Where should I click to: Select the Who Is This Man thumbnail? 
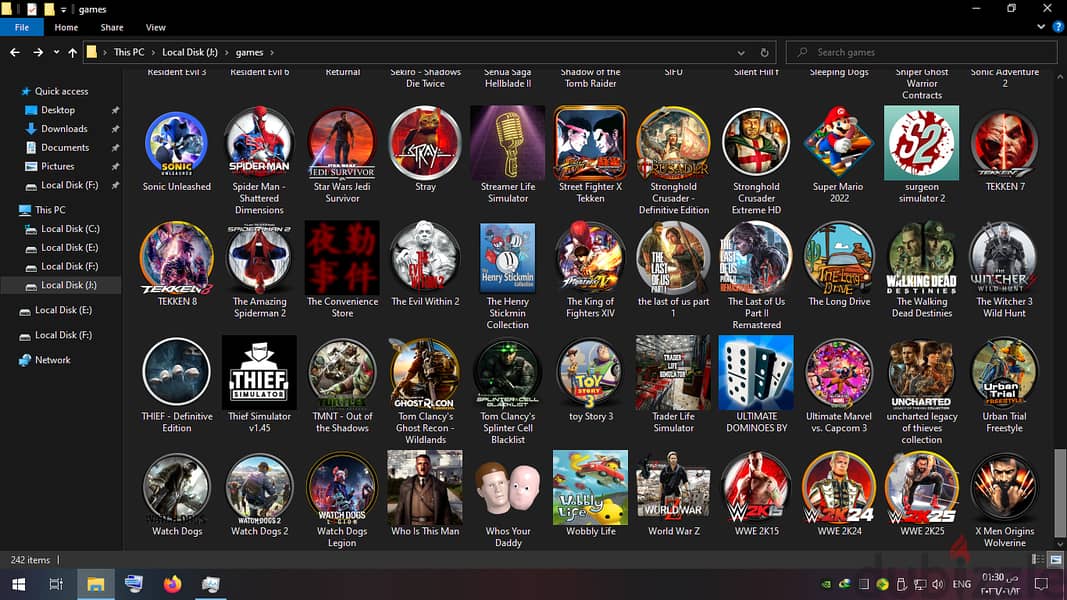point(425,488)
